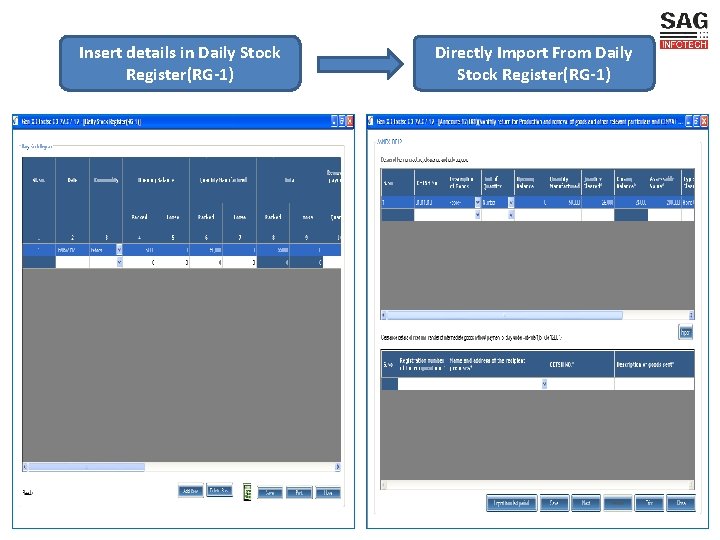Screen dimensions: 720x540
Task: Click Delete Row in Daily Stock Register
Action: (x=219, y=490)
